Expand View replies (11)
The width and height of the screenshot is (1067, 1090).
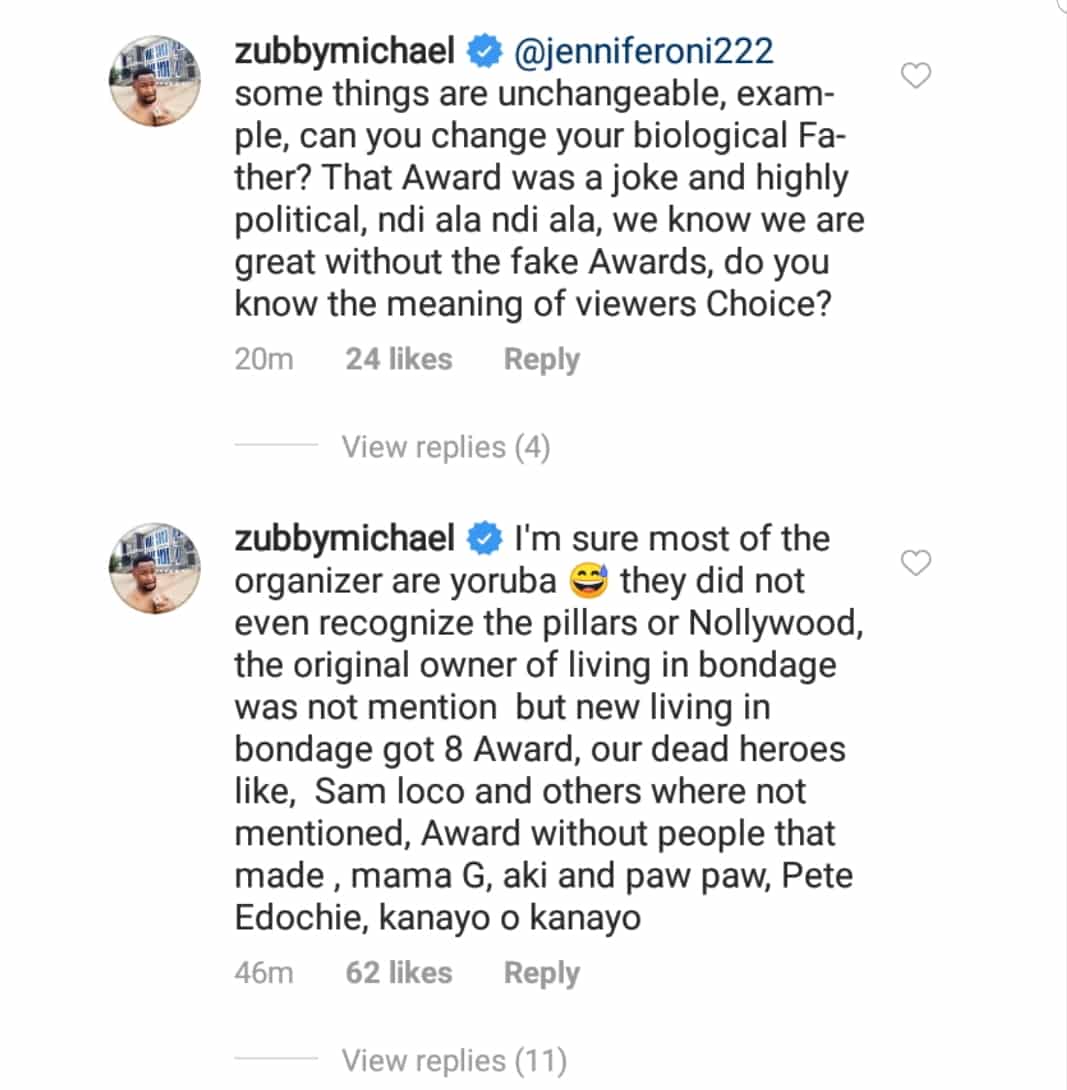(x=454, y=1060)
